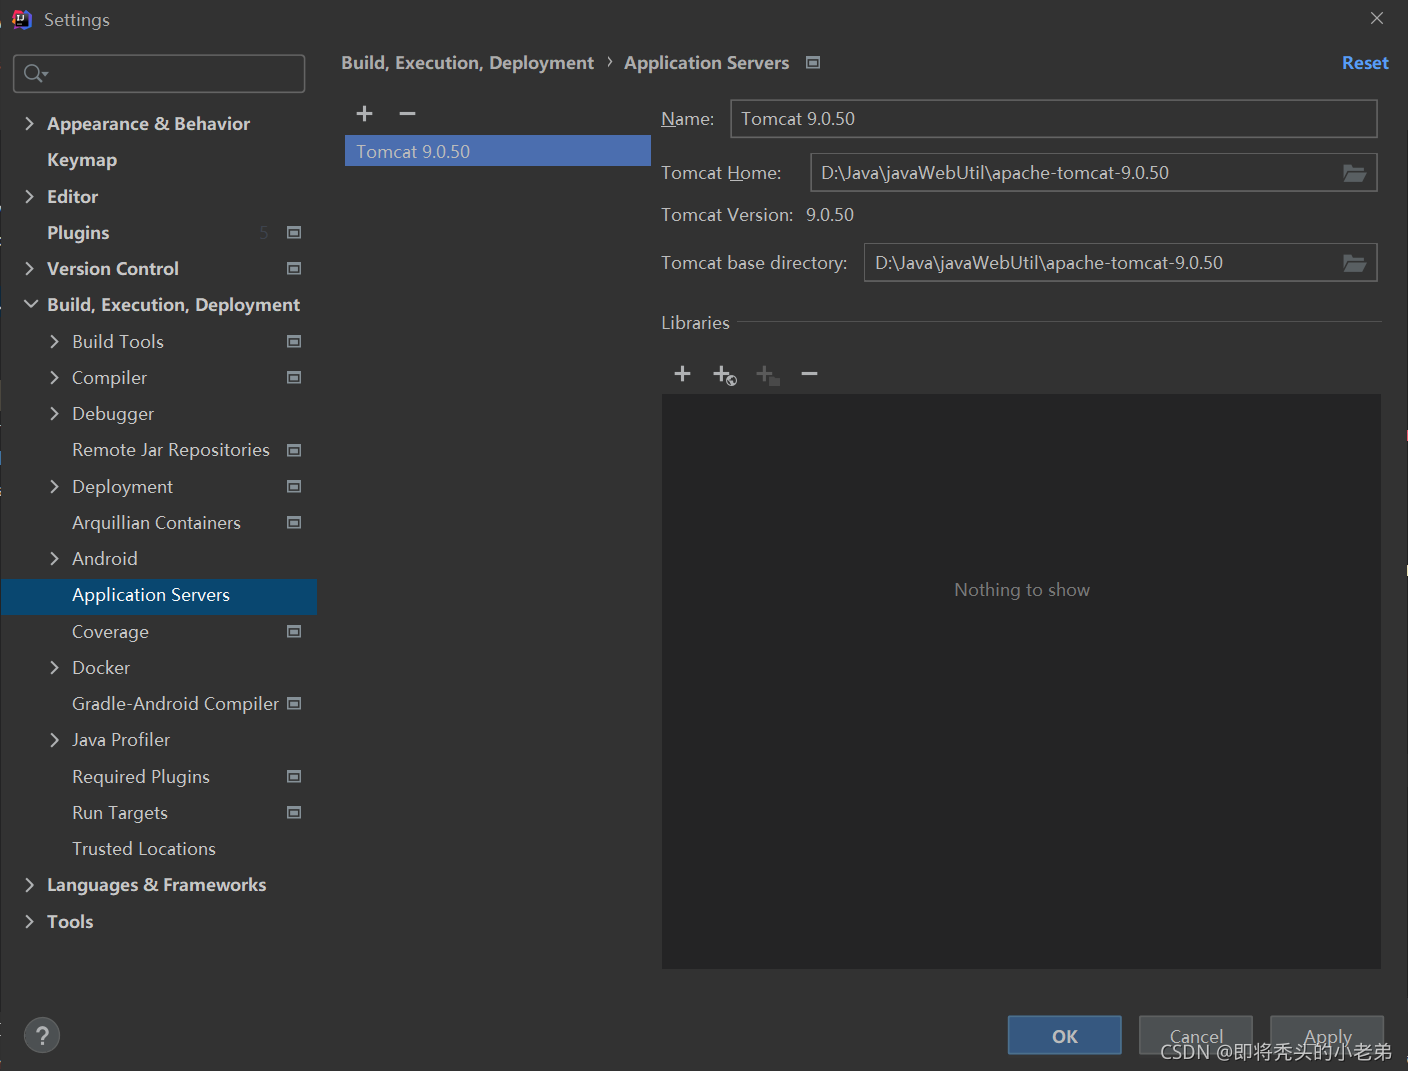Open the Keymap settings page
This screenshot has width=1408, height=1071.
click(x=82, y=160)
